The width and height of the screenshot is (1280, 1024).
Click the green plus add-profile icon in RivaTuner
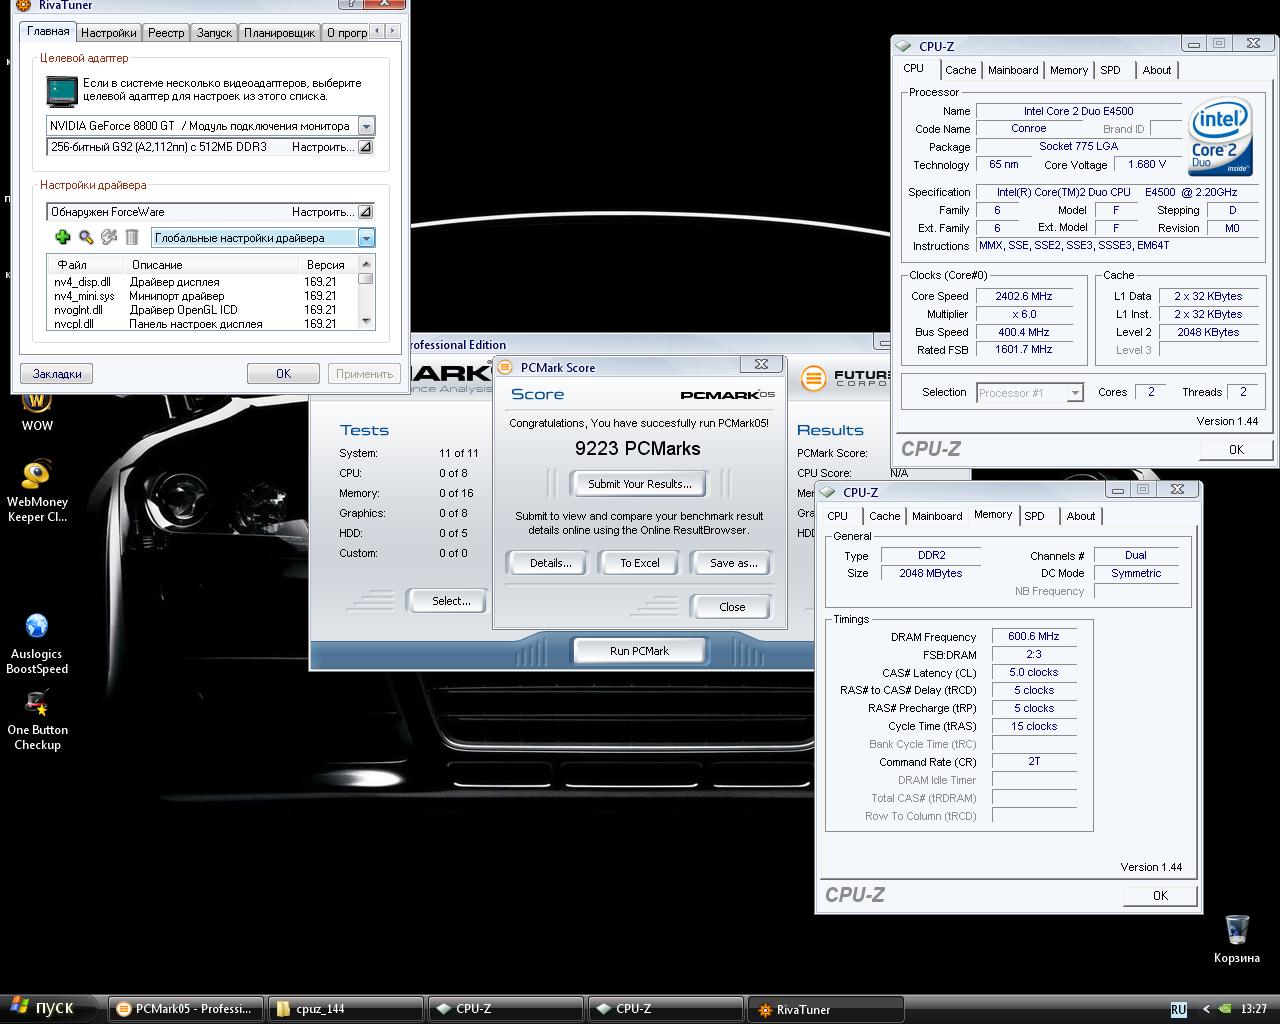(x=62, y=237)
